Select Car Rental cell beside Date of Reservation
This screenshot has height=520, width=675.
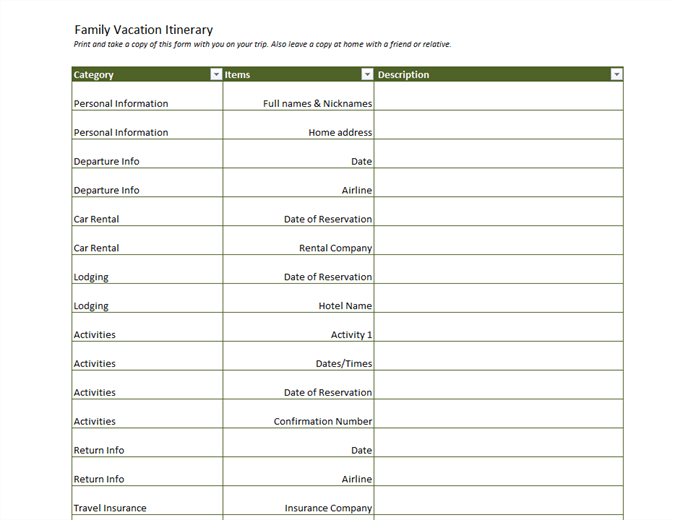point(147,211)
